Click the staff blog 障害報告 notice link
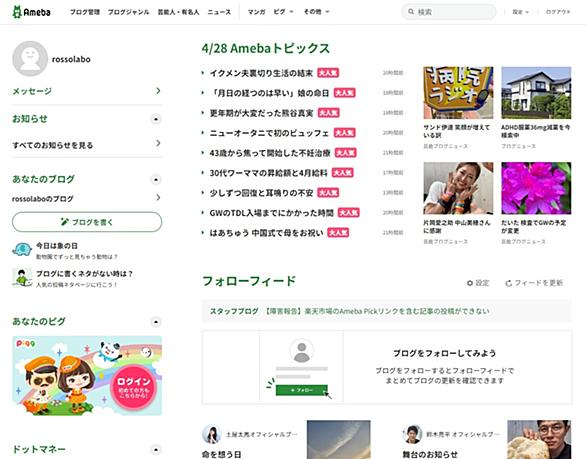The height and width of the screenshot is (459, 586). coord(377,311)
